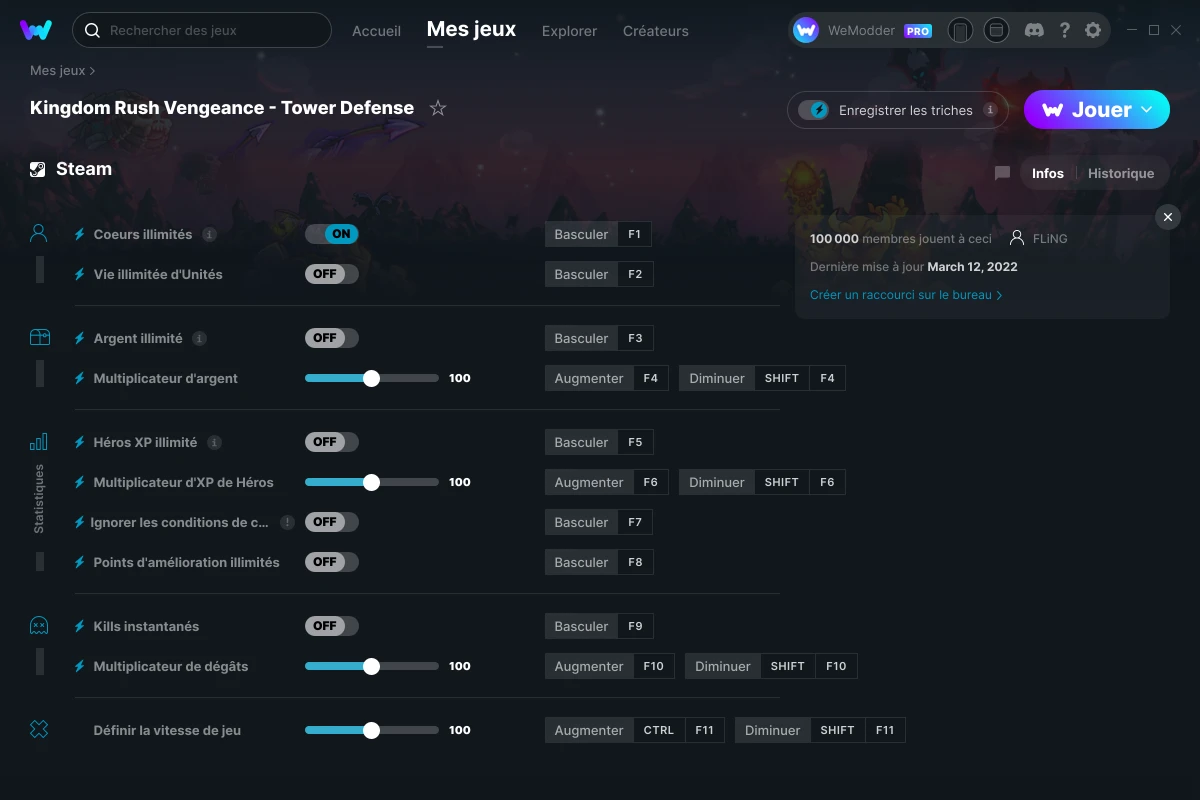This screenshot has width=1200, height=800.
Task: Select the Statistiques bar chart icon
Action: [x=39, y=442]
